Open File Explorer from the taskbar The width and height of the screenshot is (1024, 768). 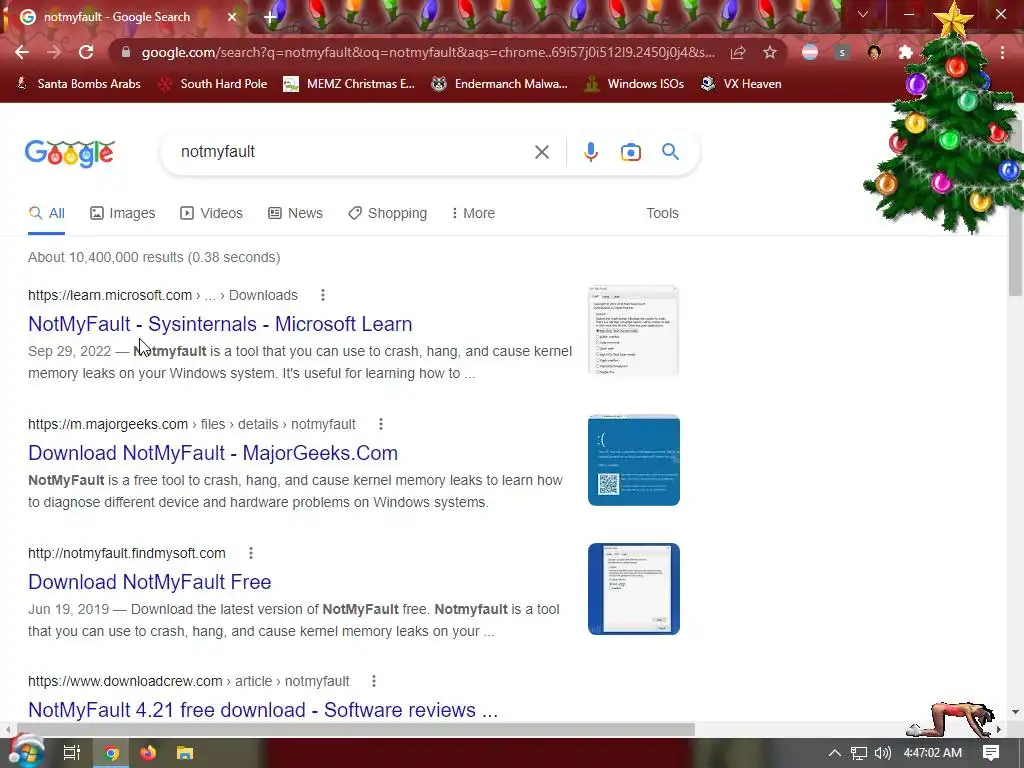tap(185, 753)
